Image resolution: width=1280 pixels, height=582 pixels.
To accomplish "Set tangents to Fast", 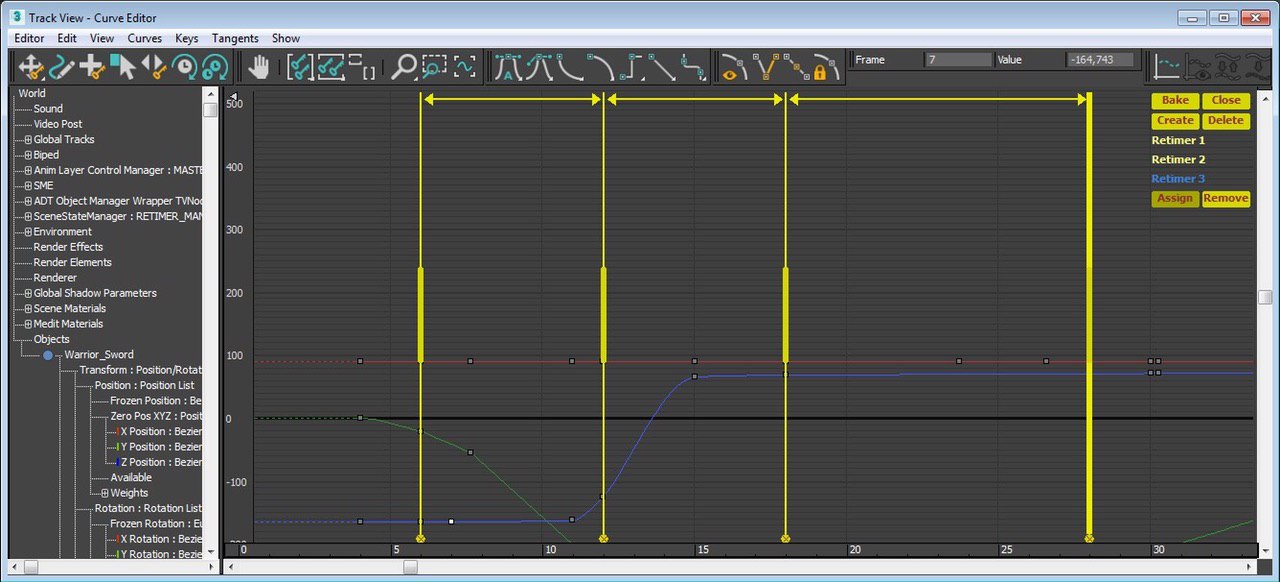I will coord(571,67).
